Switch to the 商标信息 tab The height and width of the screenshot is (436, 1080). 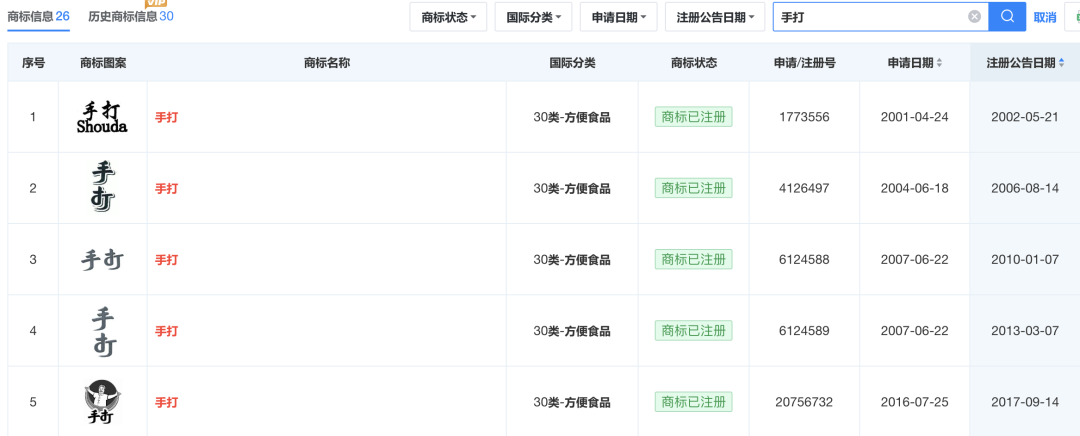pyautogui.click(x=38, y=16)
